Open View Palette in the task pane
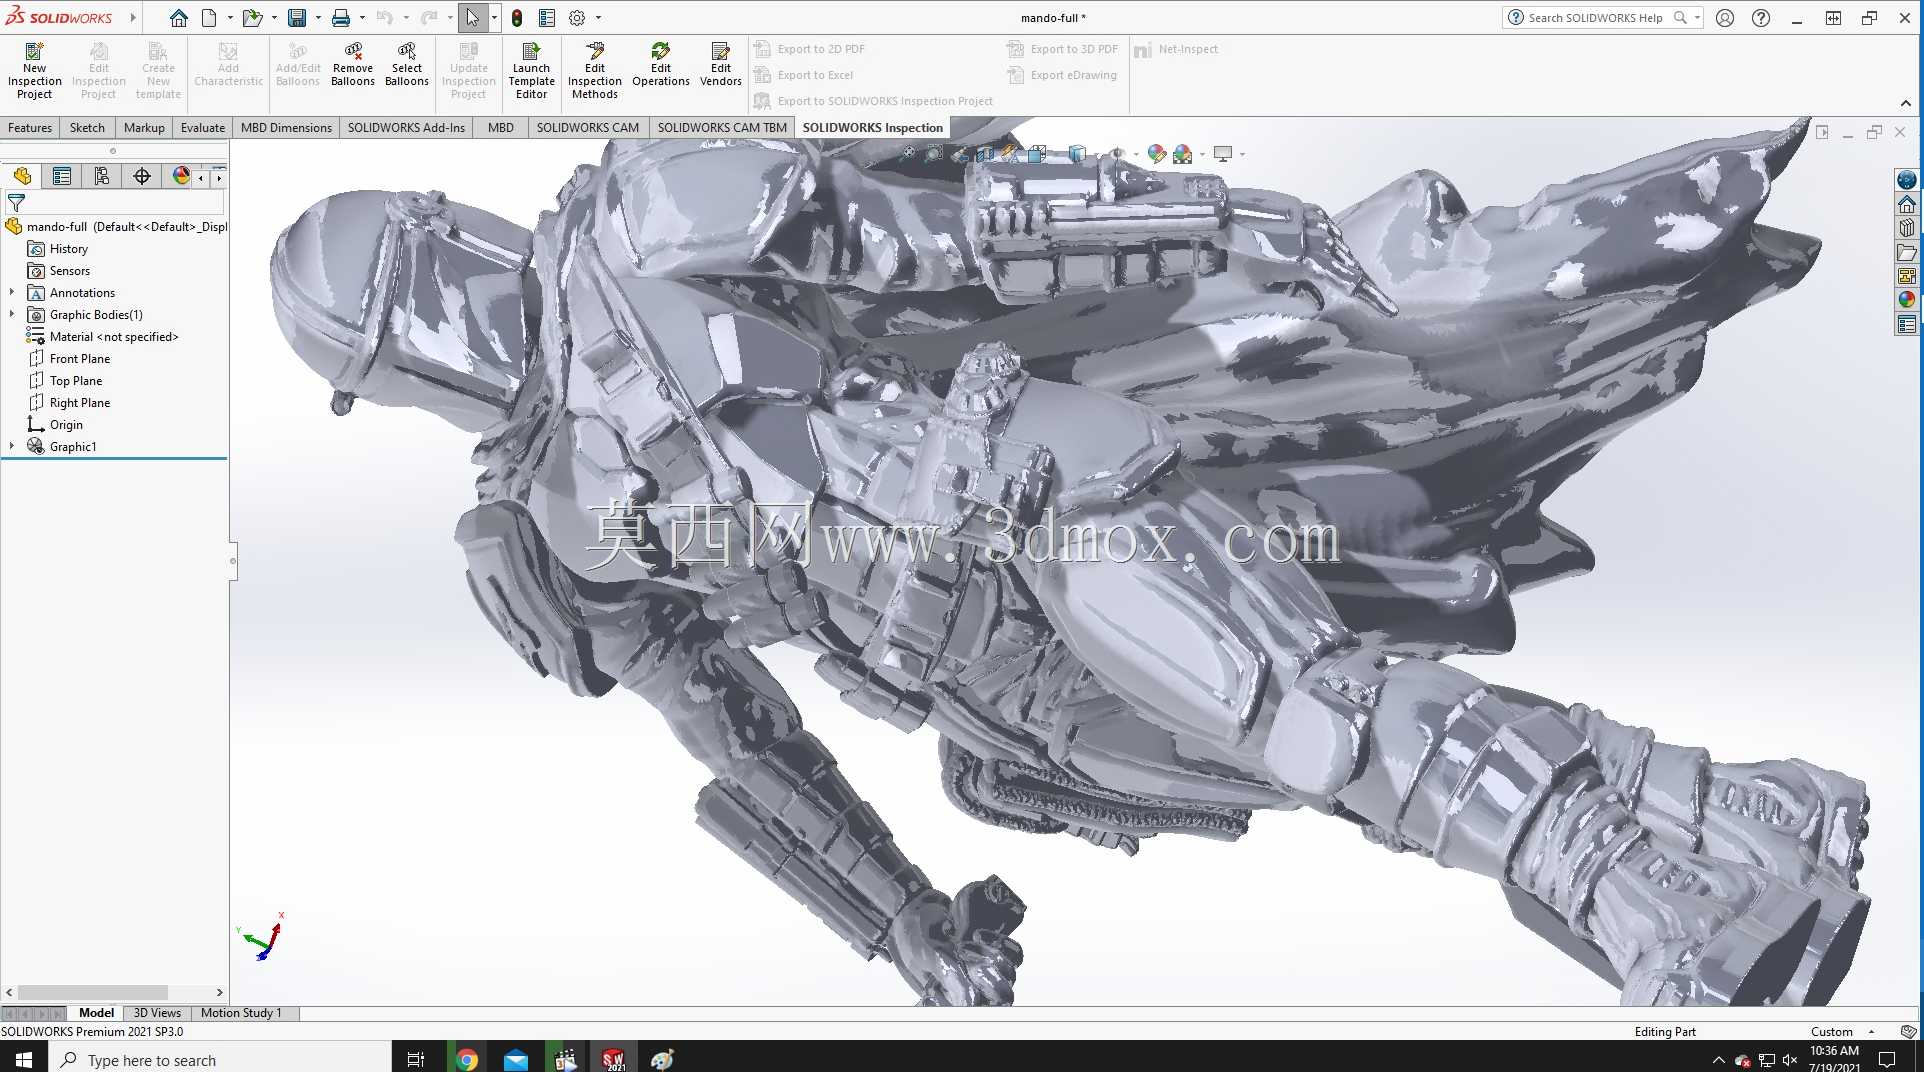 [x=1907, y=276]
